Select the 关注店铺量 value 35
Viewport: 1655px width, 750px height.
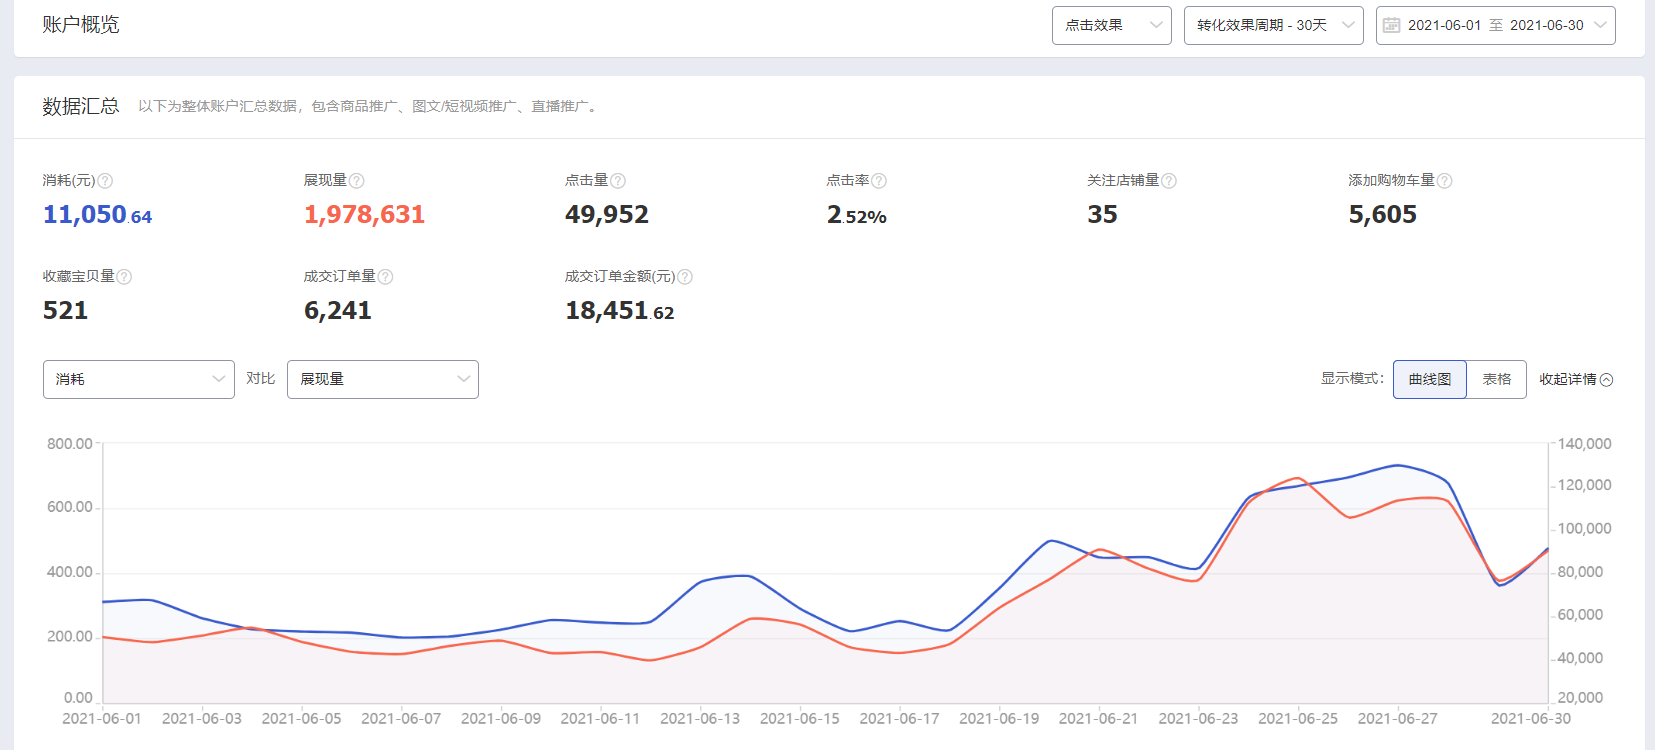[1103, 215]
